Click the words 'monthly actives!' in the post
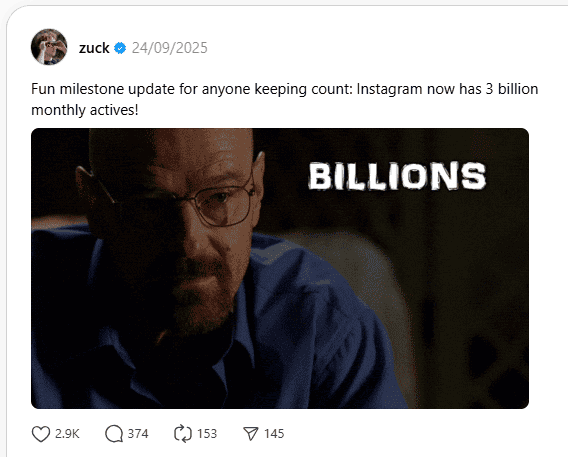The width and height of the screenshot is (568, 457). 85,110
